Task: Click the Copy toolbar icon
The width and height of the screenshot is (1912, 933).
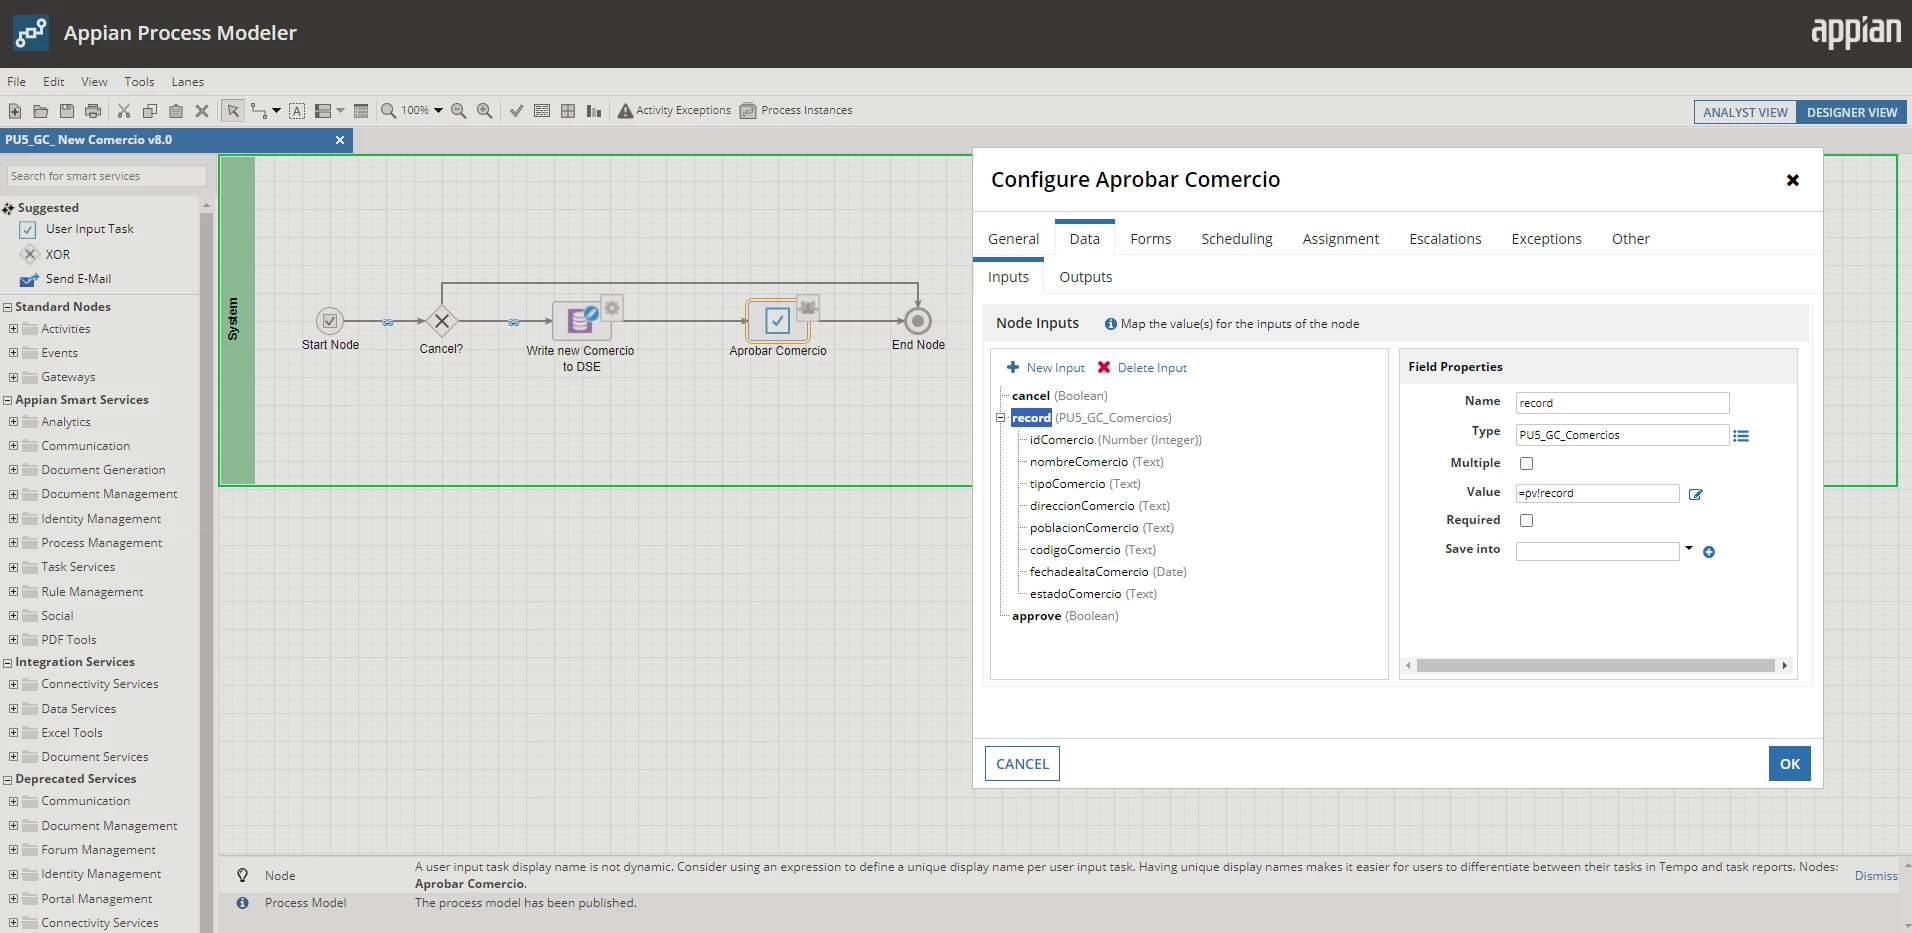Action: (150, 111)
